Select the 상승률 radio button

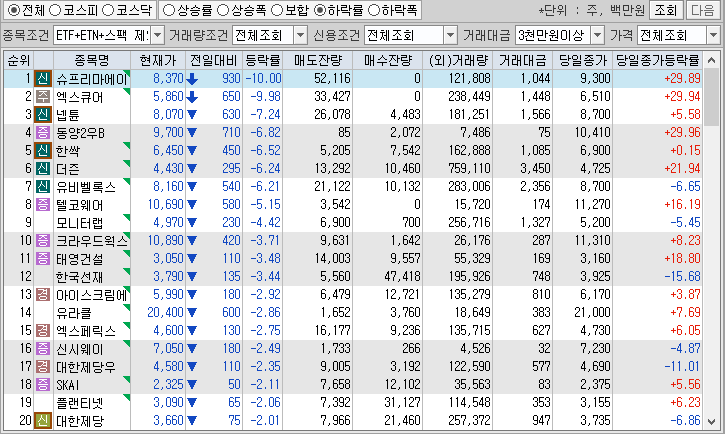coord(169,10)
